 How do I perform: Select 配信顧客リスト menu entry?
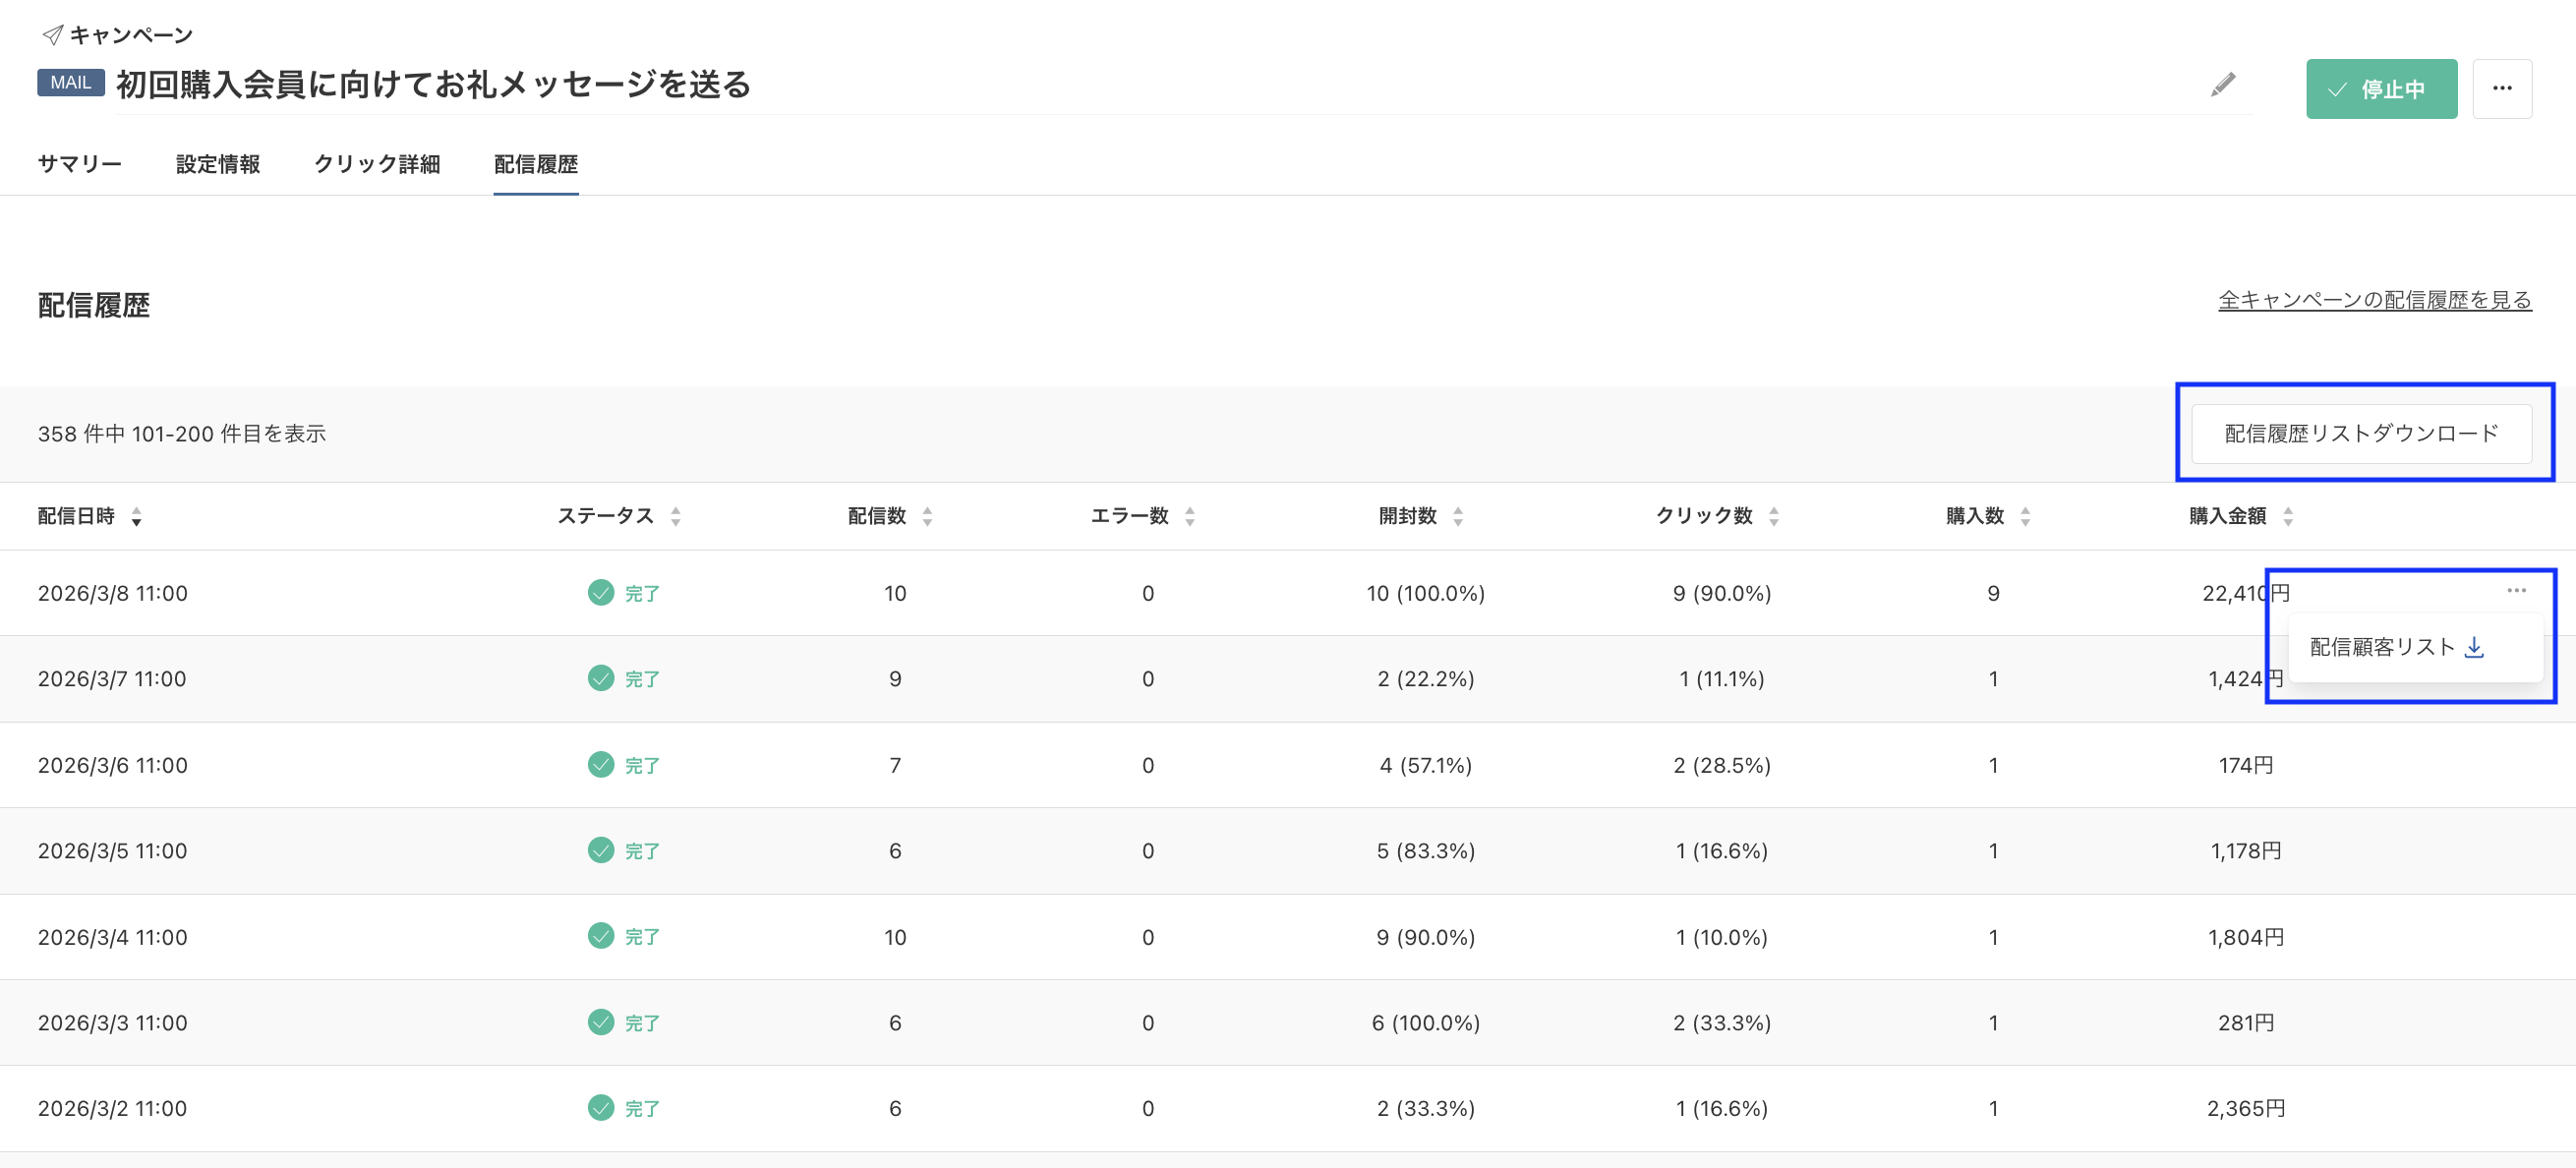click(2382, 647)
